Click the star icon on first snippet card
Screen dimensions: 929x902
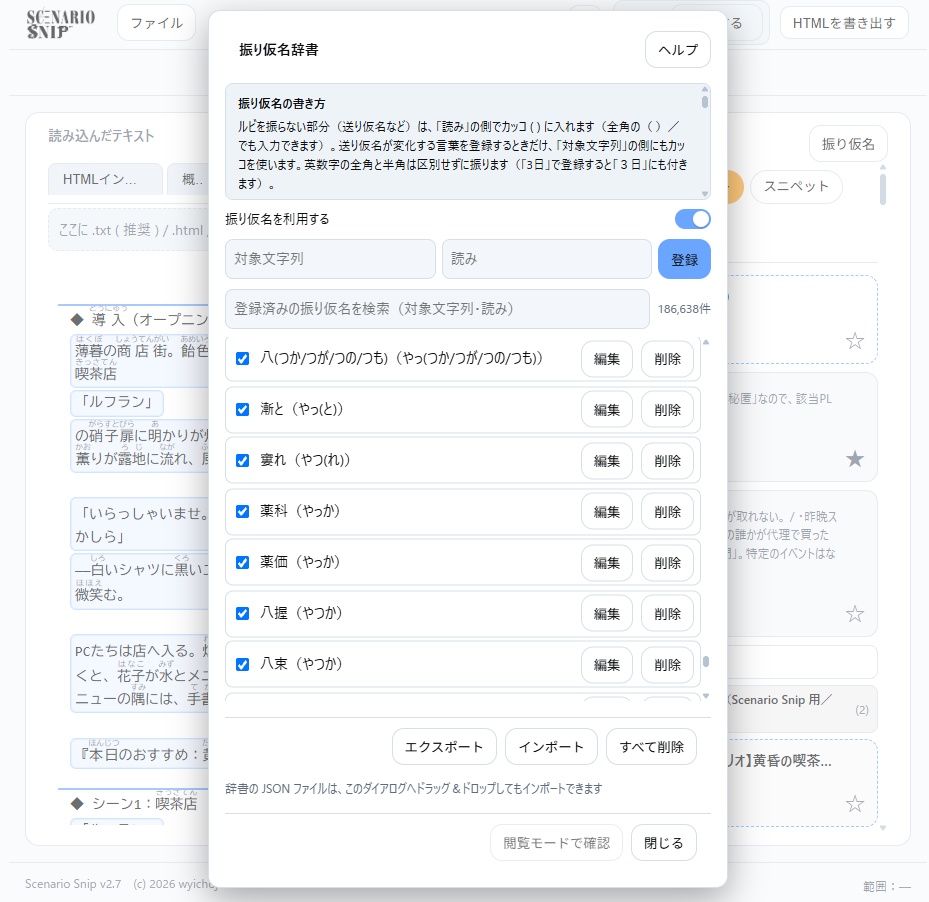[854, 341]
